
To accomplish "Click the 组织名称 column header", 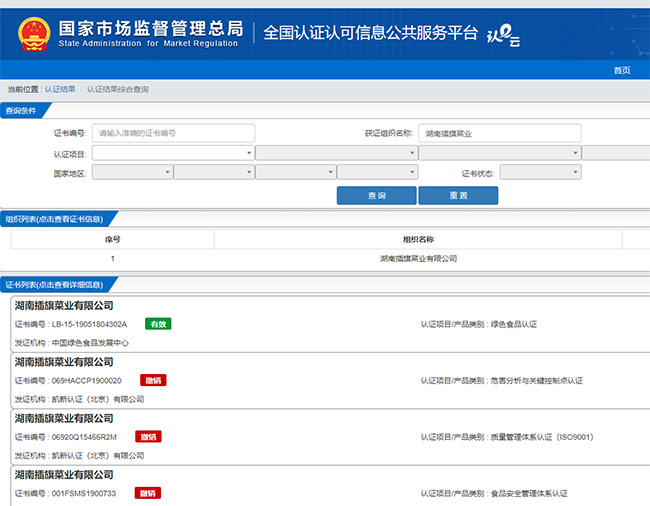I will (x=418, y=239).
